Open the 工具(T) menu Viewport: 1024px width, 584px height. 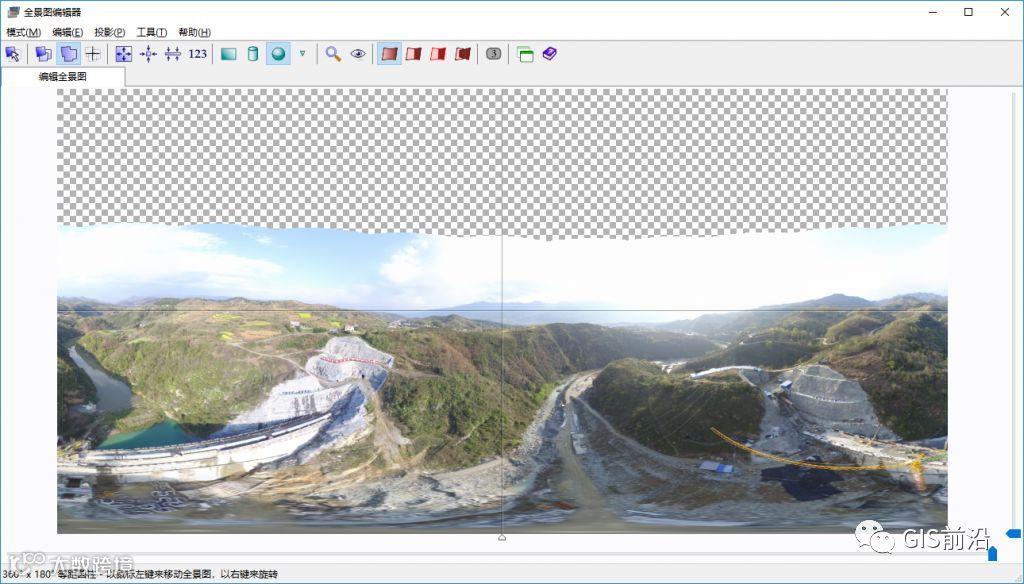[152, 32]
